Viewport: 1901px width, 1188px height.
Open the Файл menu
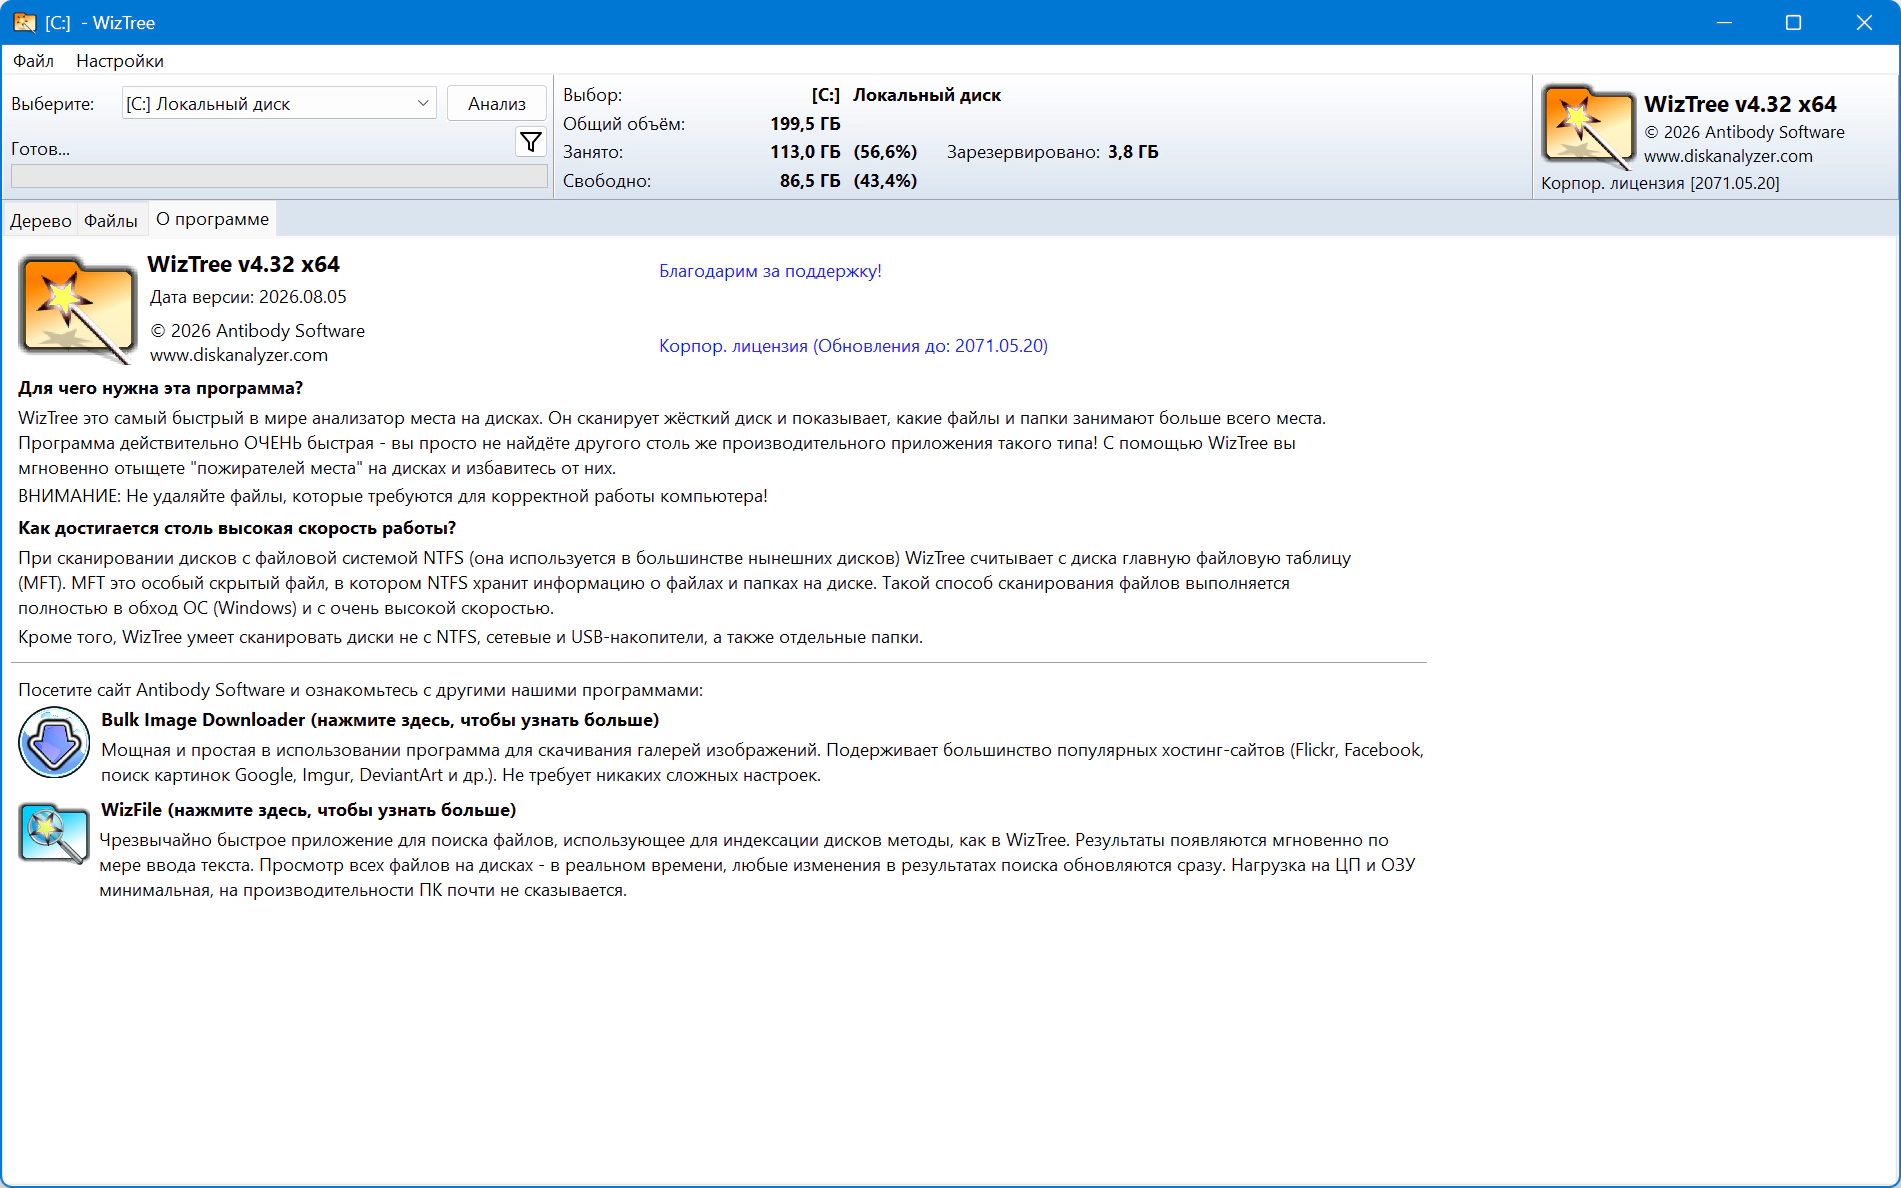tap(33, 61)
